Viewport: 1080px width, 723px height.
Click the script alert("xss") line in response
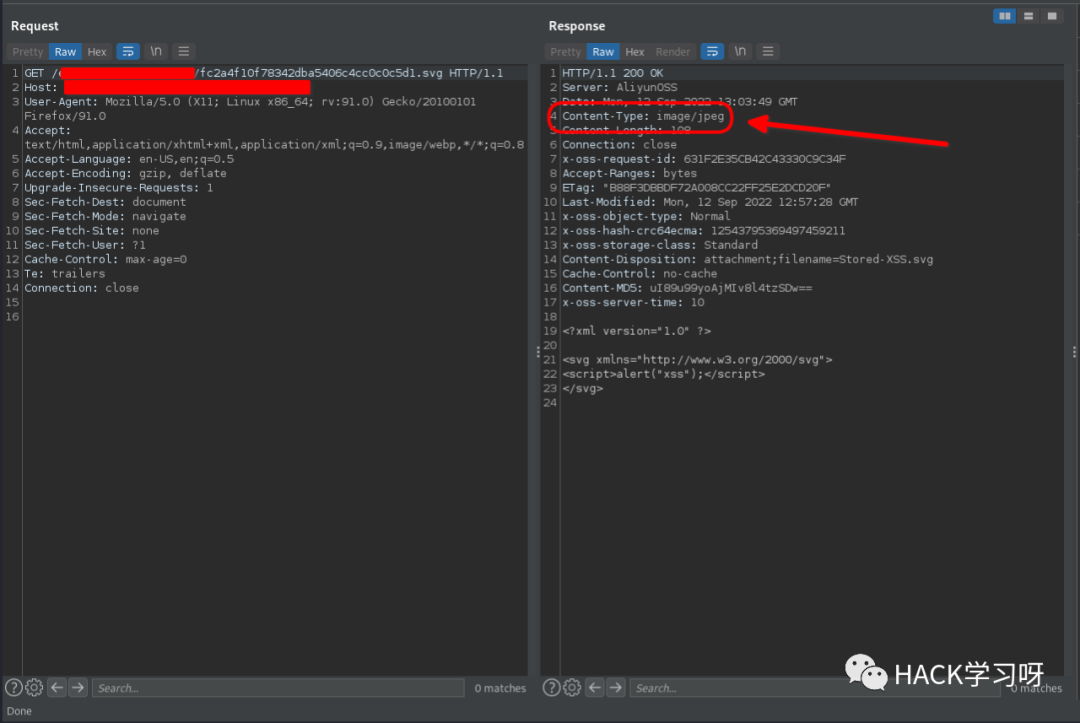tap(663, 375)
